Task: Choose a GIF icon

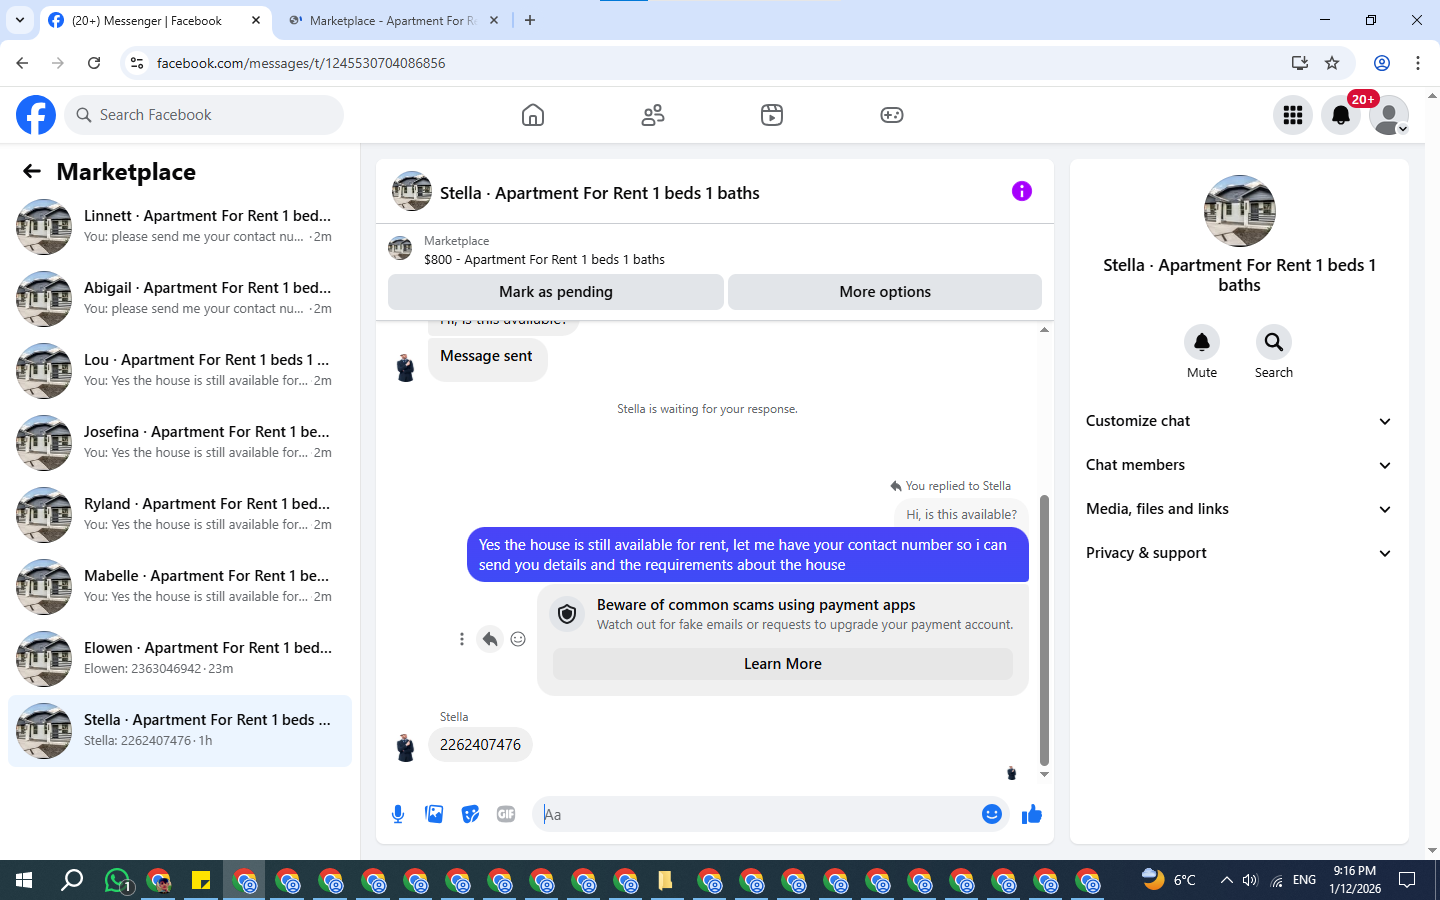Action: pyautogui.click(x=506, y=814)
